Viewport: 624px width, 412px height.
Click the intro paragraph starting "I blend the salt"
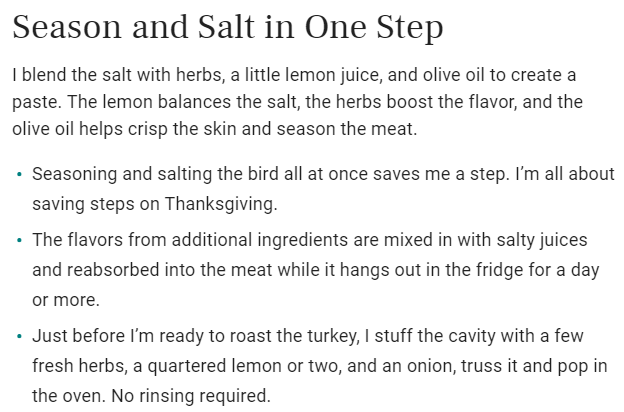[298, 102]
